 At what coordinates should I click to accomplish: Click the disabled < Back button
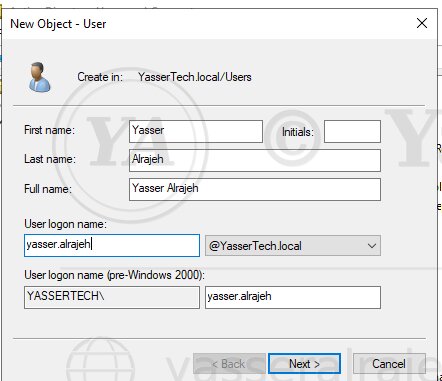click(x=229, y=364)
